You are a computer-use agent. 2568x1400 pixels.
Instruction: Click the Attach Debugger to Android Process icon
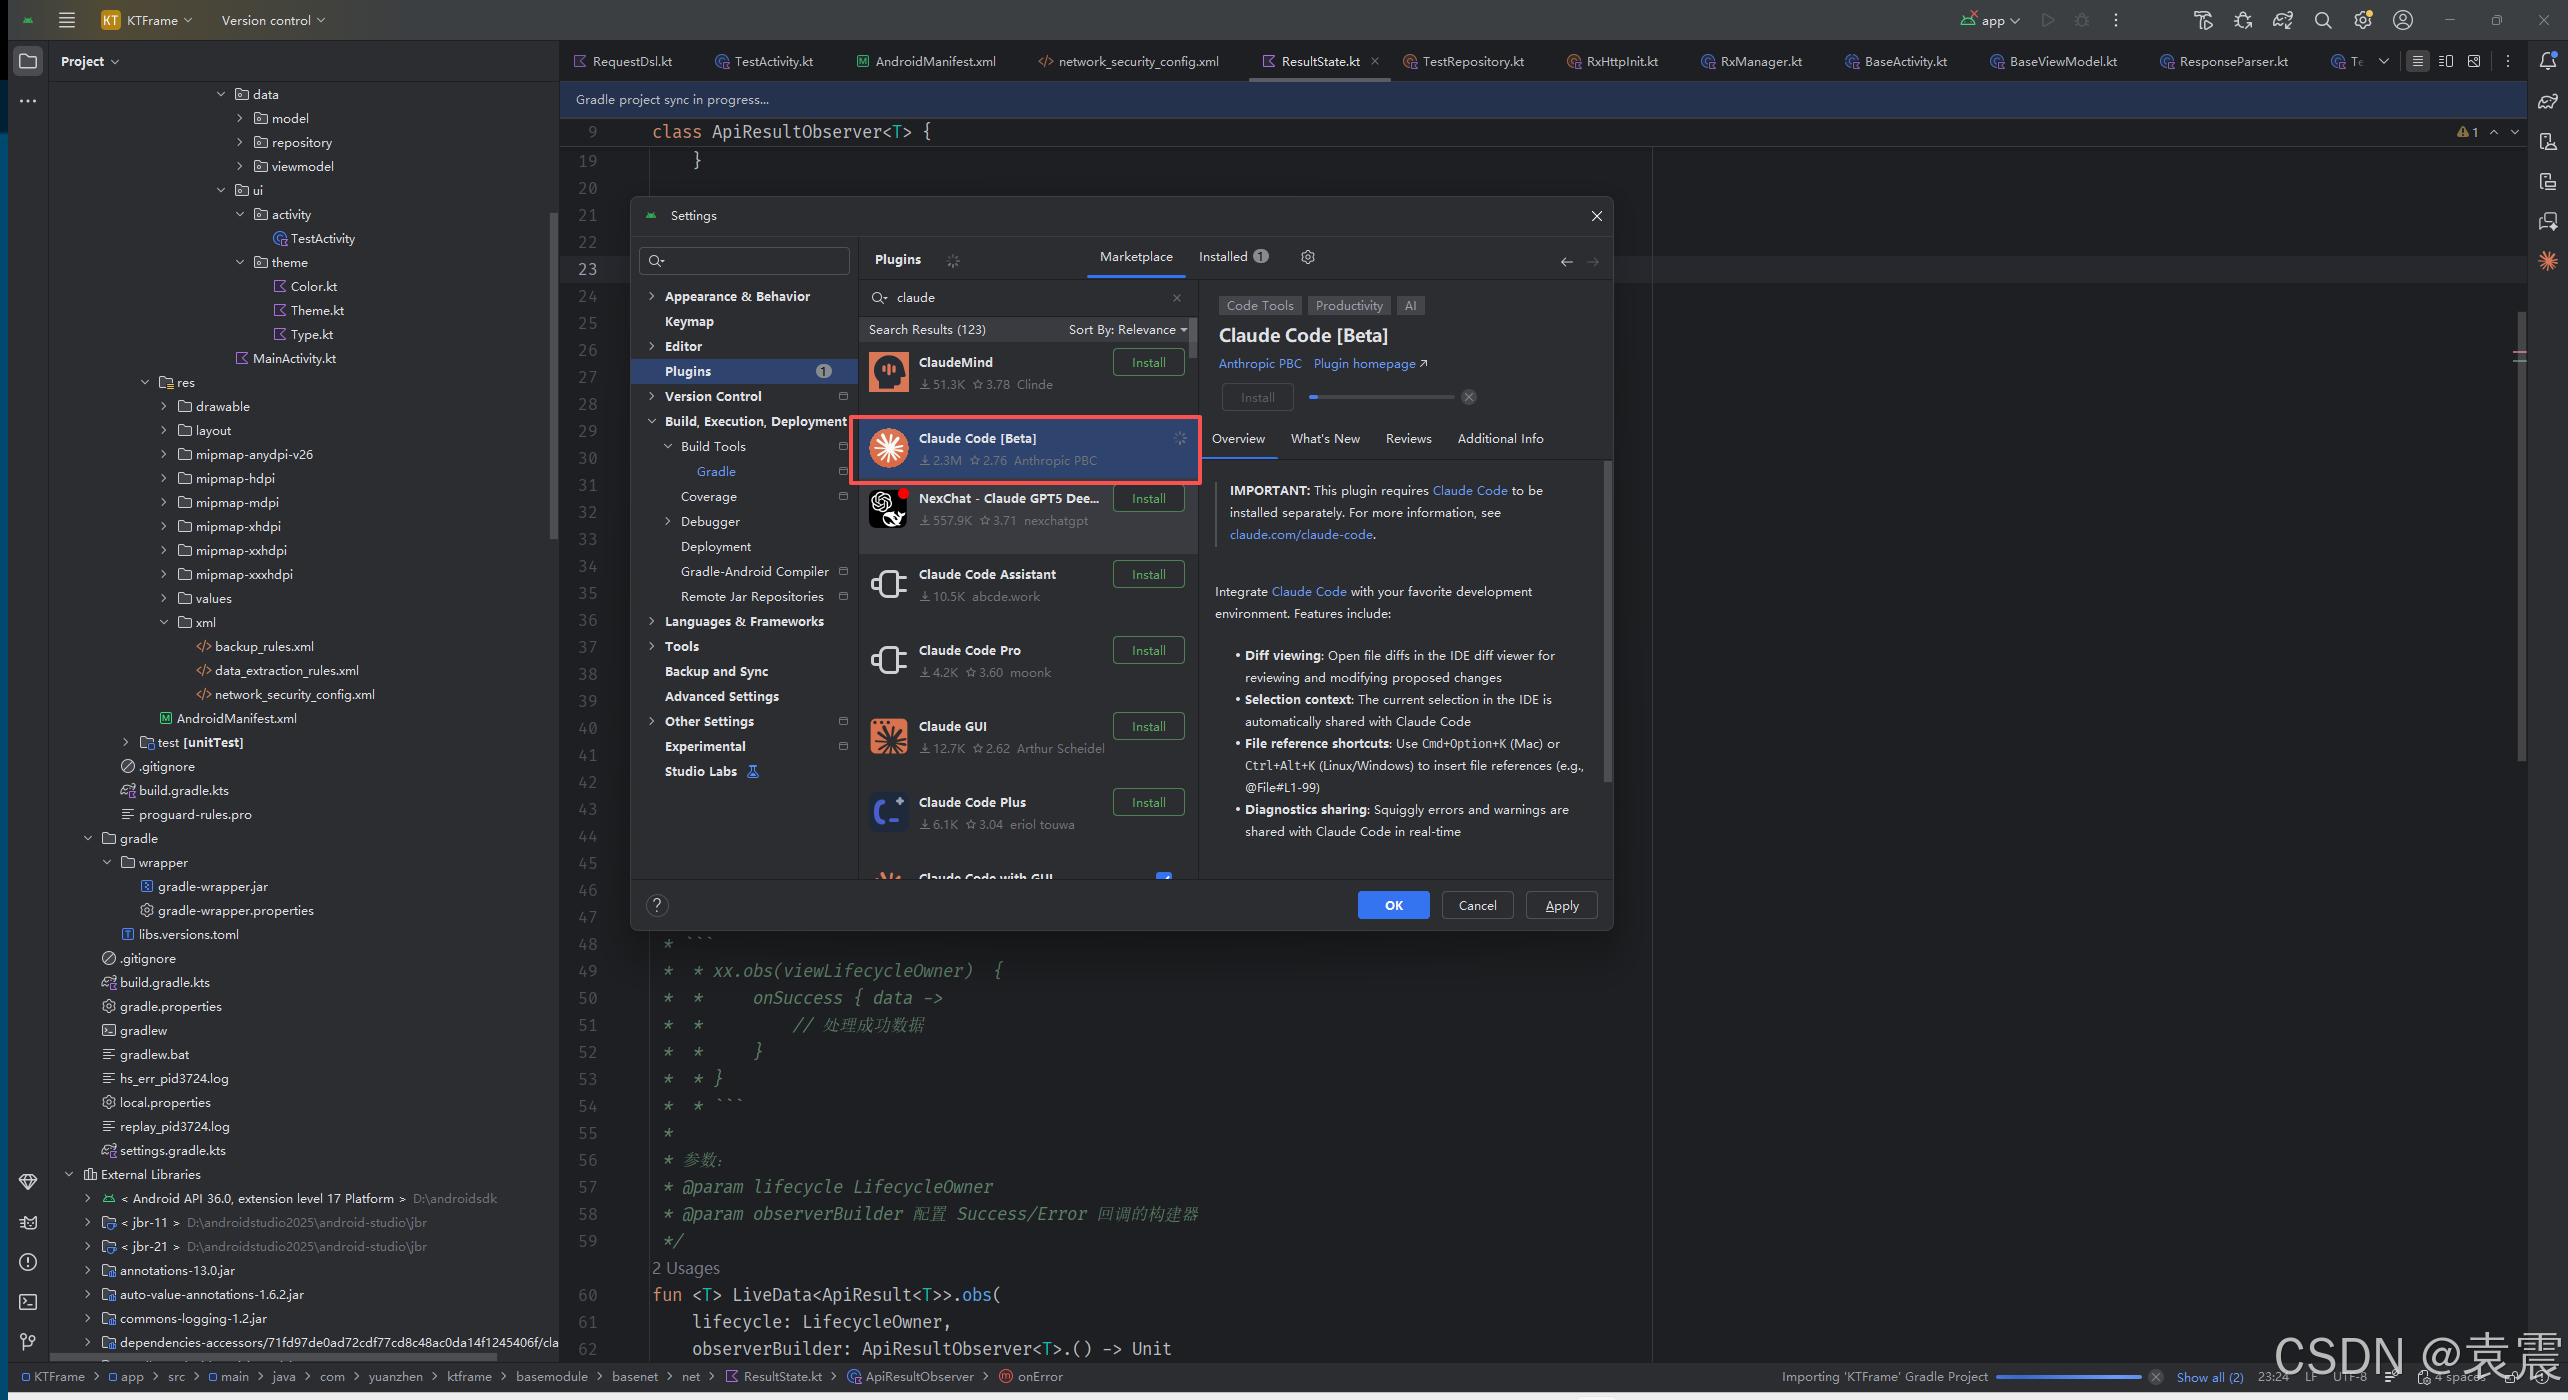(x=2243, y=20)
